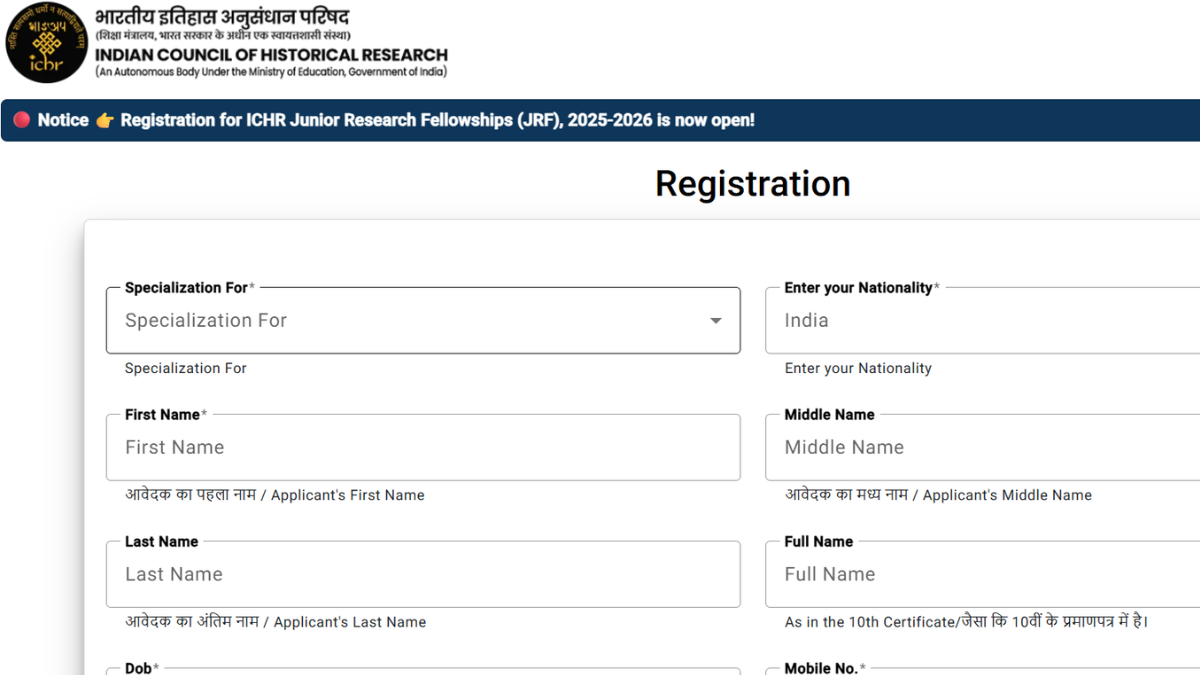
Task: Click the Specialization For dropdown arrow
Action: pyautogui.click(x=716, y=320)
